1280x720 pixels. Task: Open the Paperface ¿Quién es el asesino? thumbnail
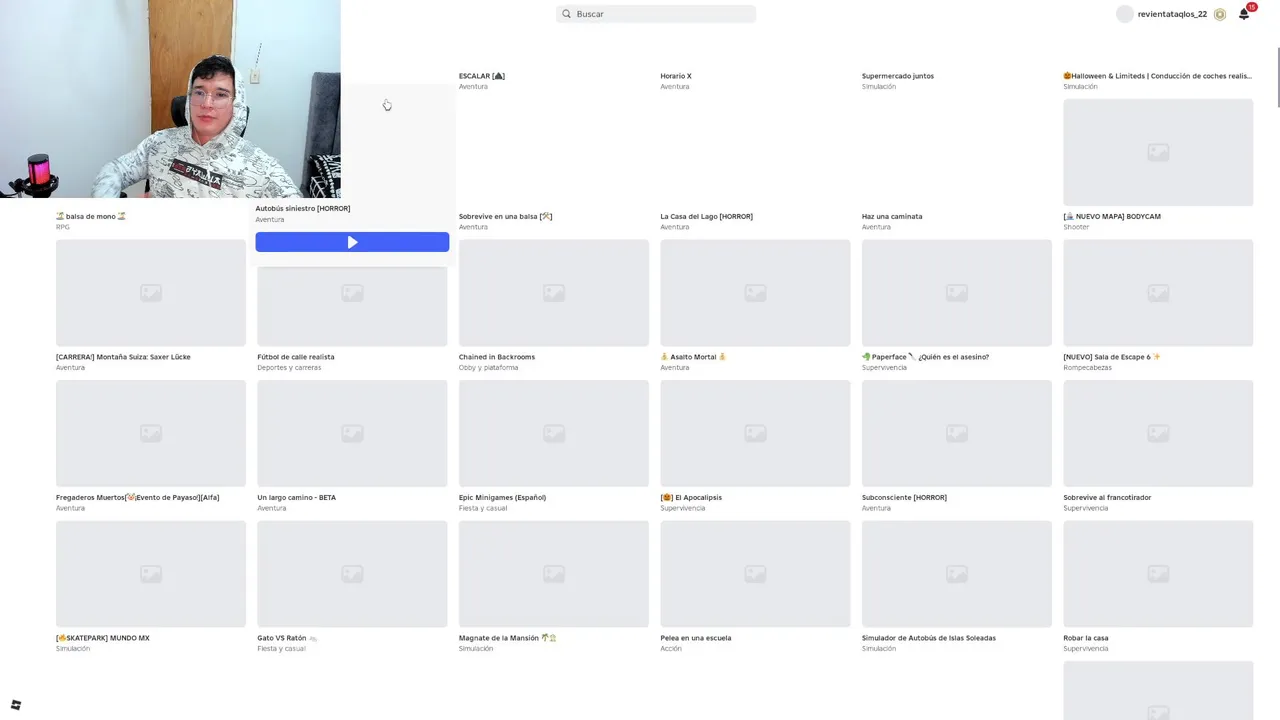point(957,293)
